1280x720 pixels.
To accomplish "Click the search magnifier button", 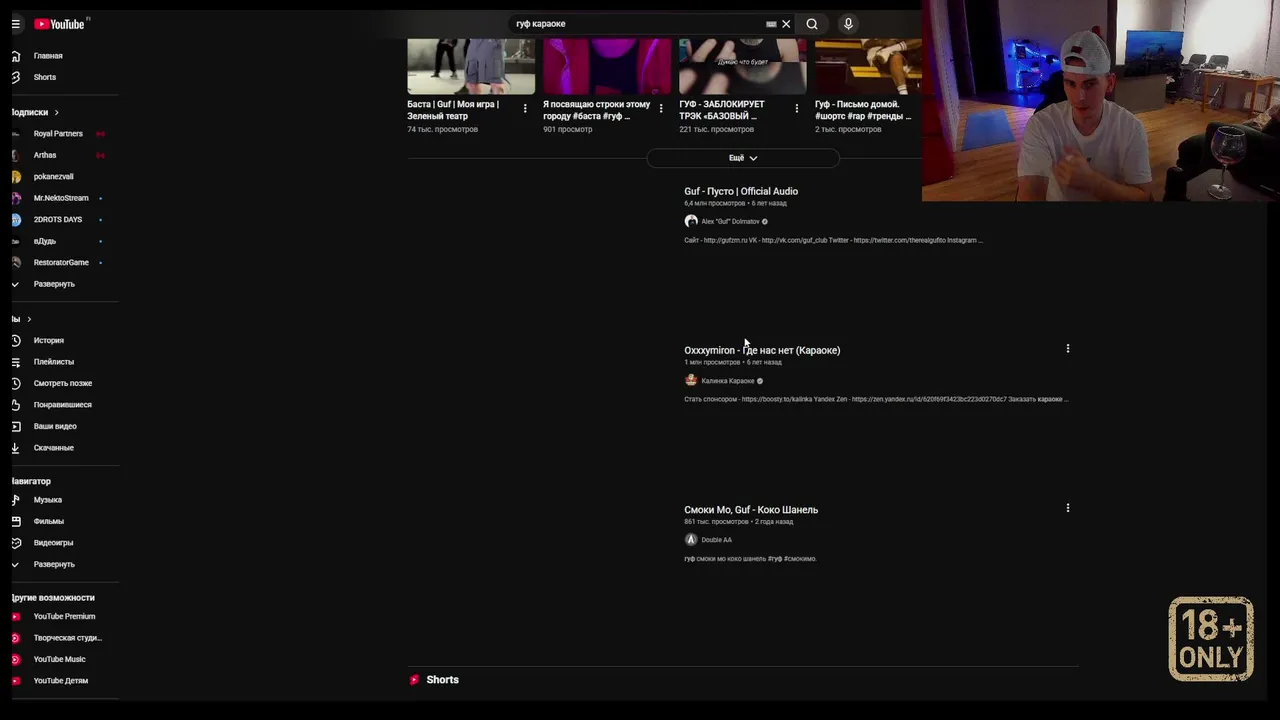I will (812, 24).
